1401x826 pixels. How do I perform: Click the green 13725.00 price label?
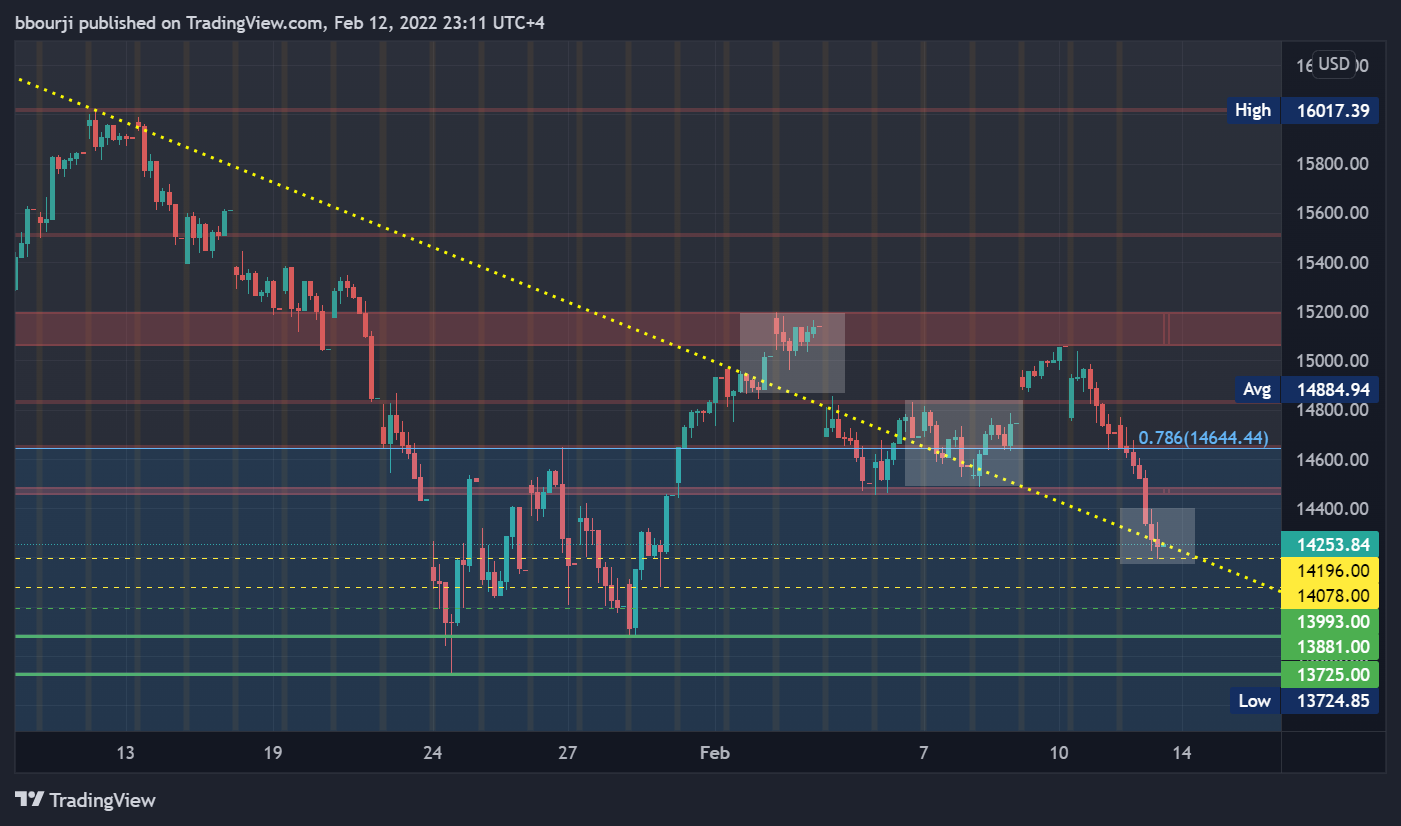coord(1332,675)
